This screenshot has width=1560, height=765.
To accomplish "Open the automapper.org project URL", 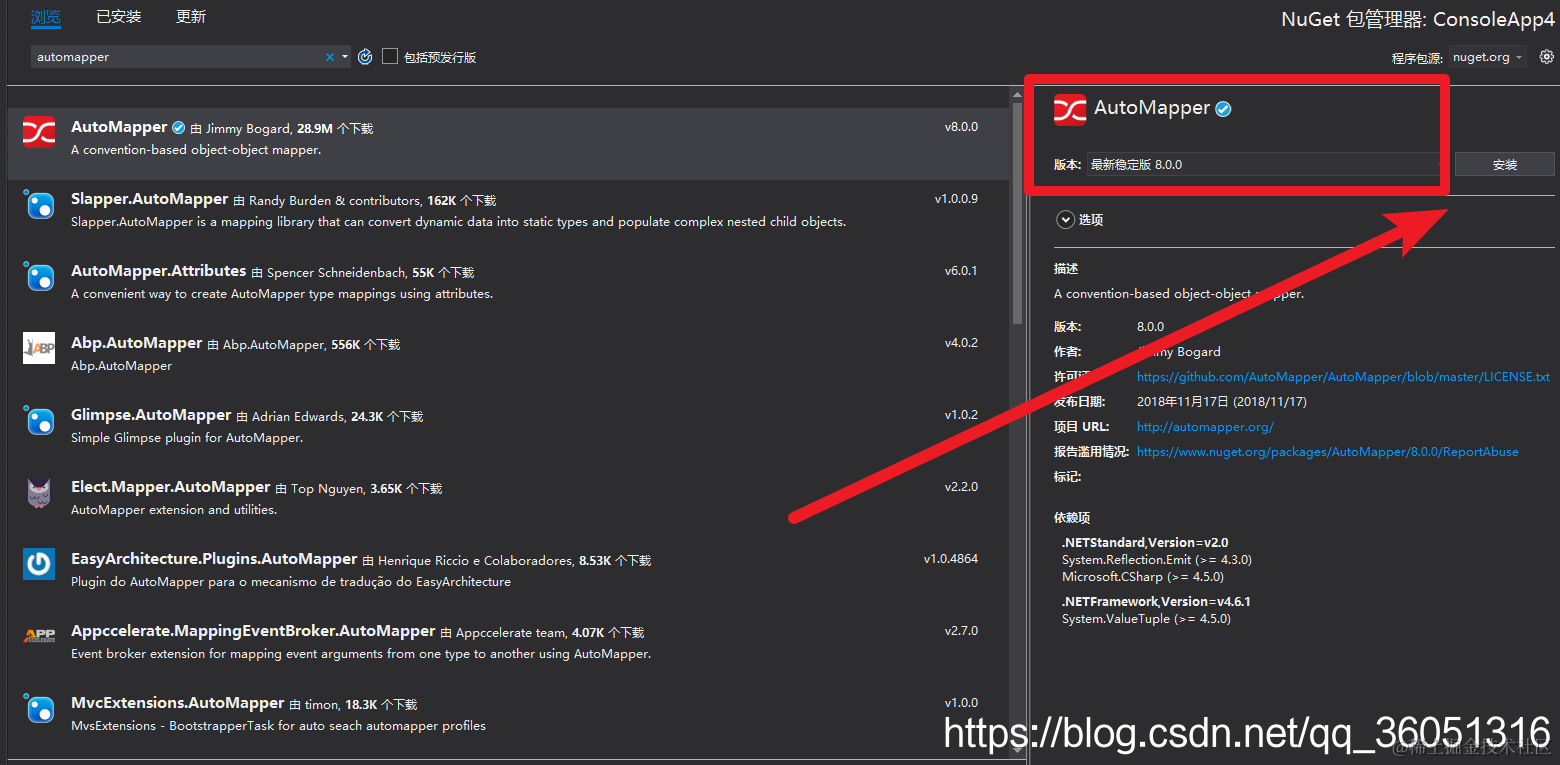I will click(x=1205, y=427).
